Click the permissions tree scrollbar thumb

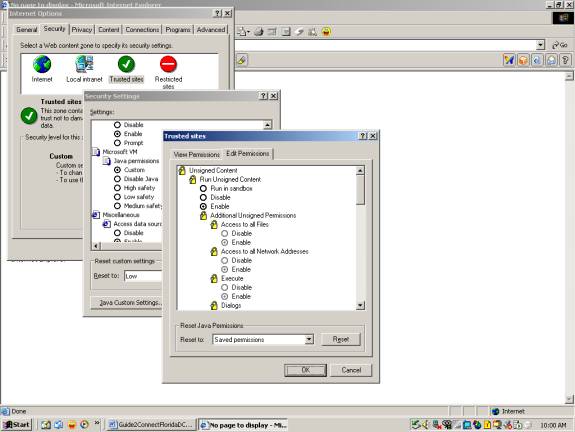tap(360, 190)
